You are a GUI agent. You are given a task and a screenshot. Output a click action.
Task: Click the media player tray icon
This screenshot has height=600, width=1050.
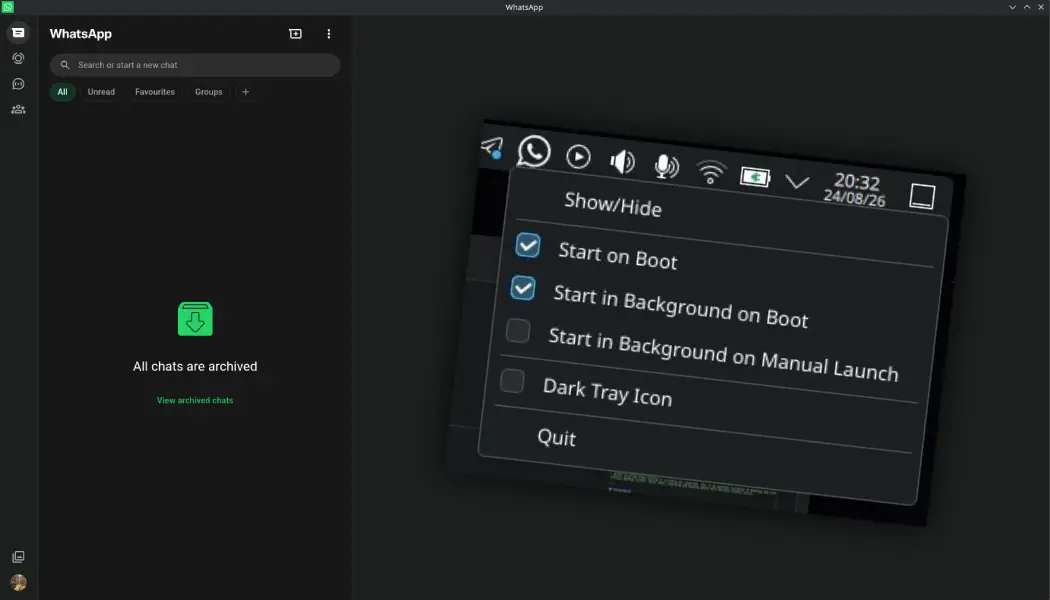(x=578, y=157)
